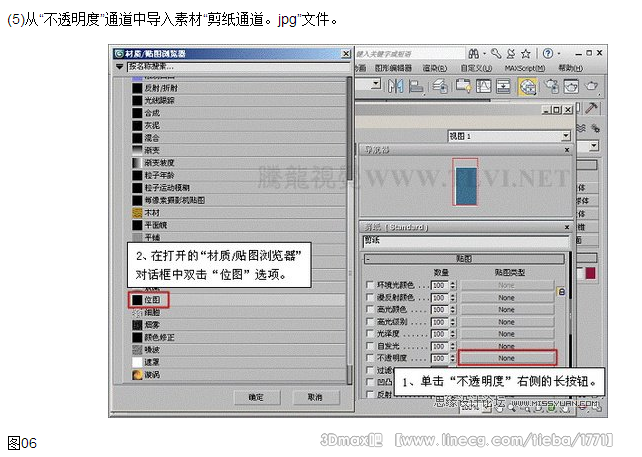This screenshot has width=642, height=457.
Task: Click the red object color swatch
Action: tap(590, 273)
